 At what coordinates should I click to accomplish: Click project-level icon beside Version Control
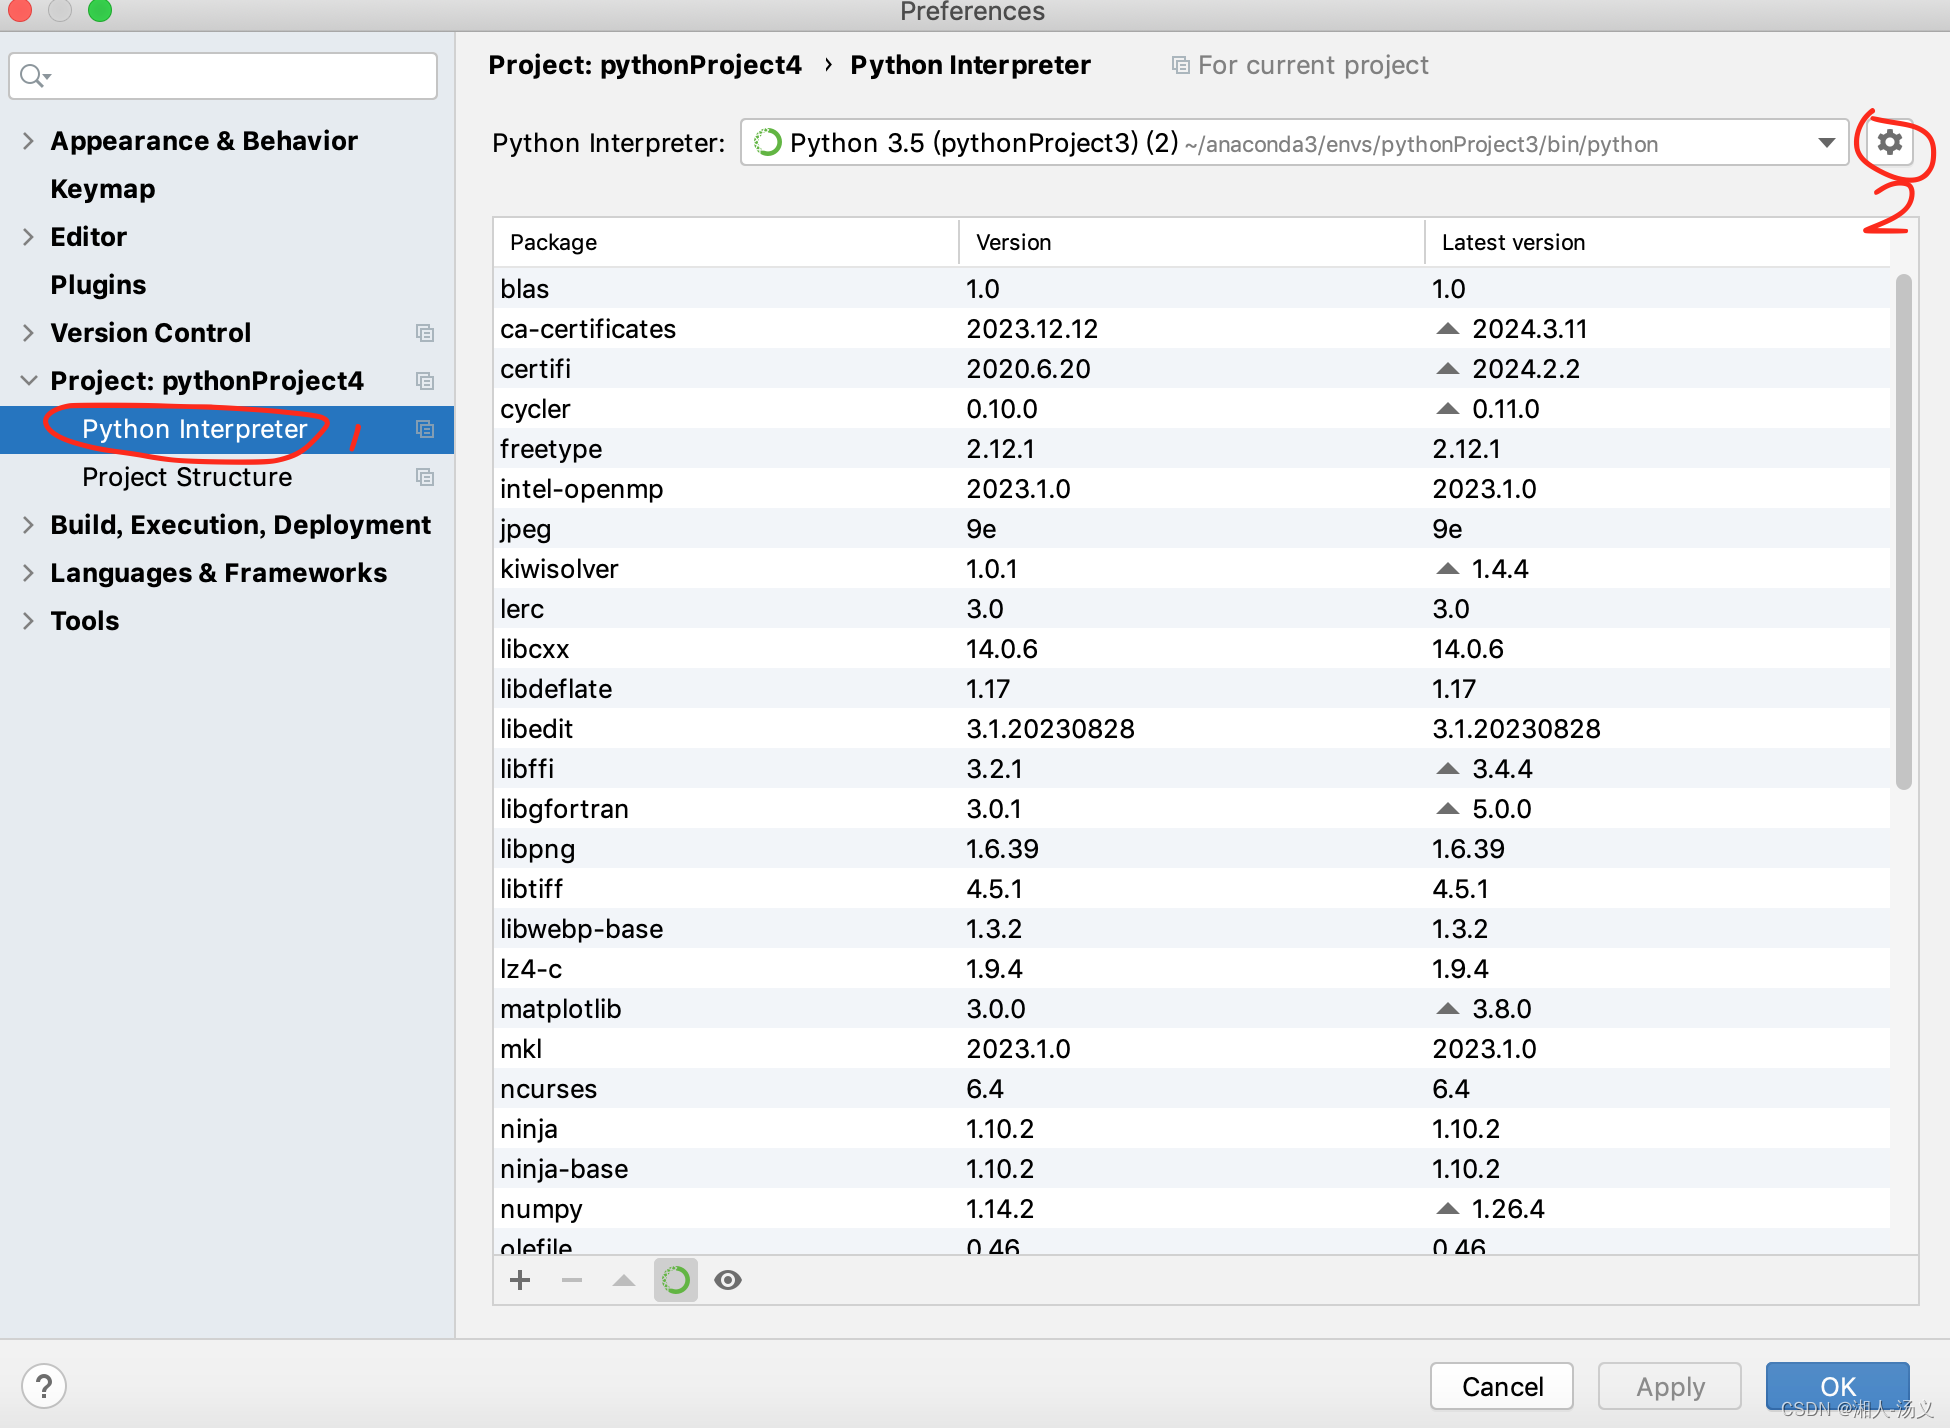[425, 333]
